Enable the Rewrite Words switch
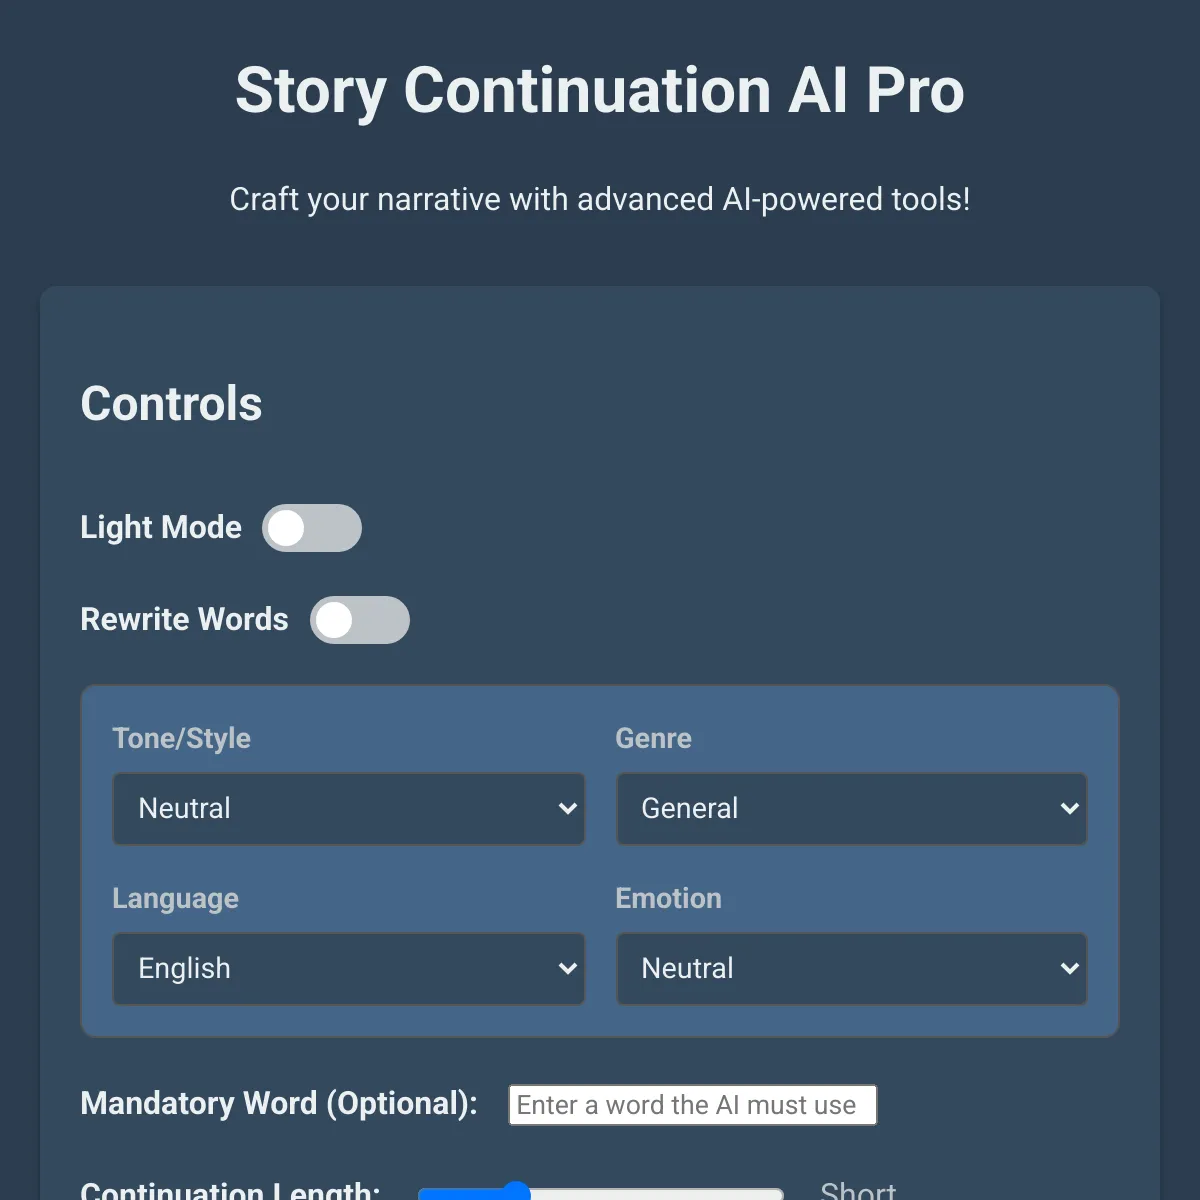 tap(359, 620)
